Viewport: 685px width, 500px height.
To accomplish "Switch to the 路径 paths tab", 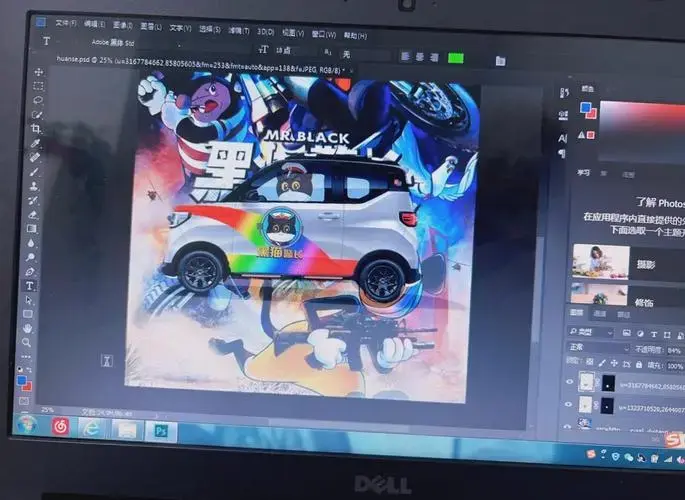I will tap(623, 314).
